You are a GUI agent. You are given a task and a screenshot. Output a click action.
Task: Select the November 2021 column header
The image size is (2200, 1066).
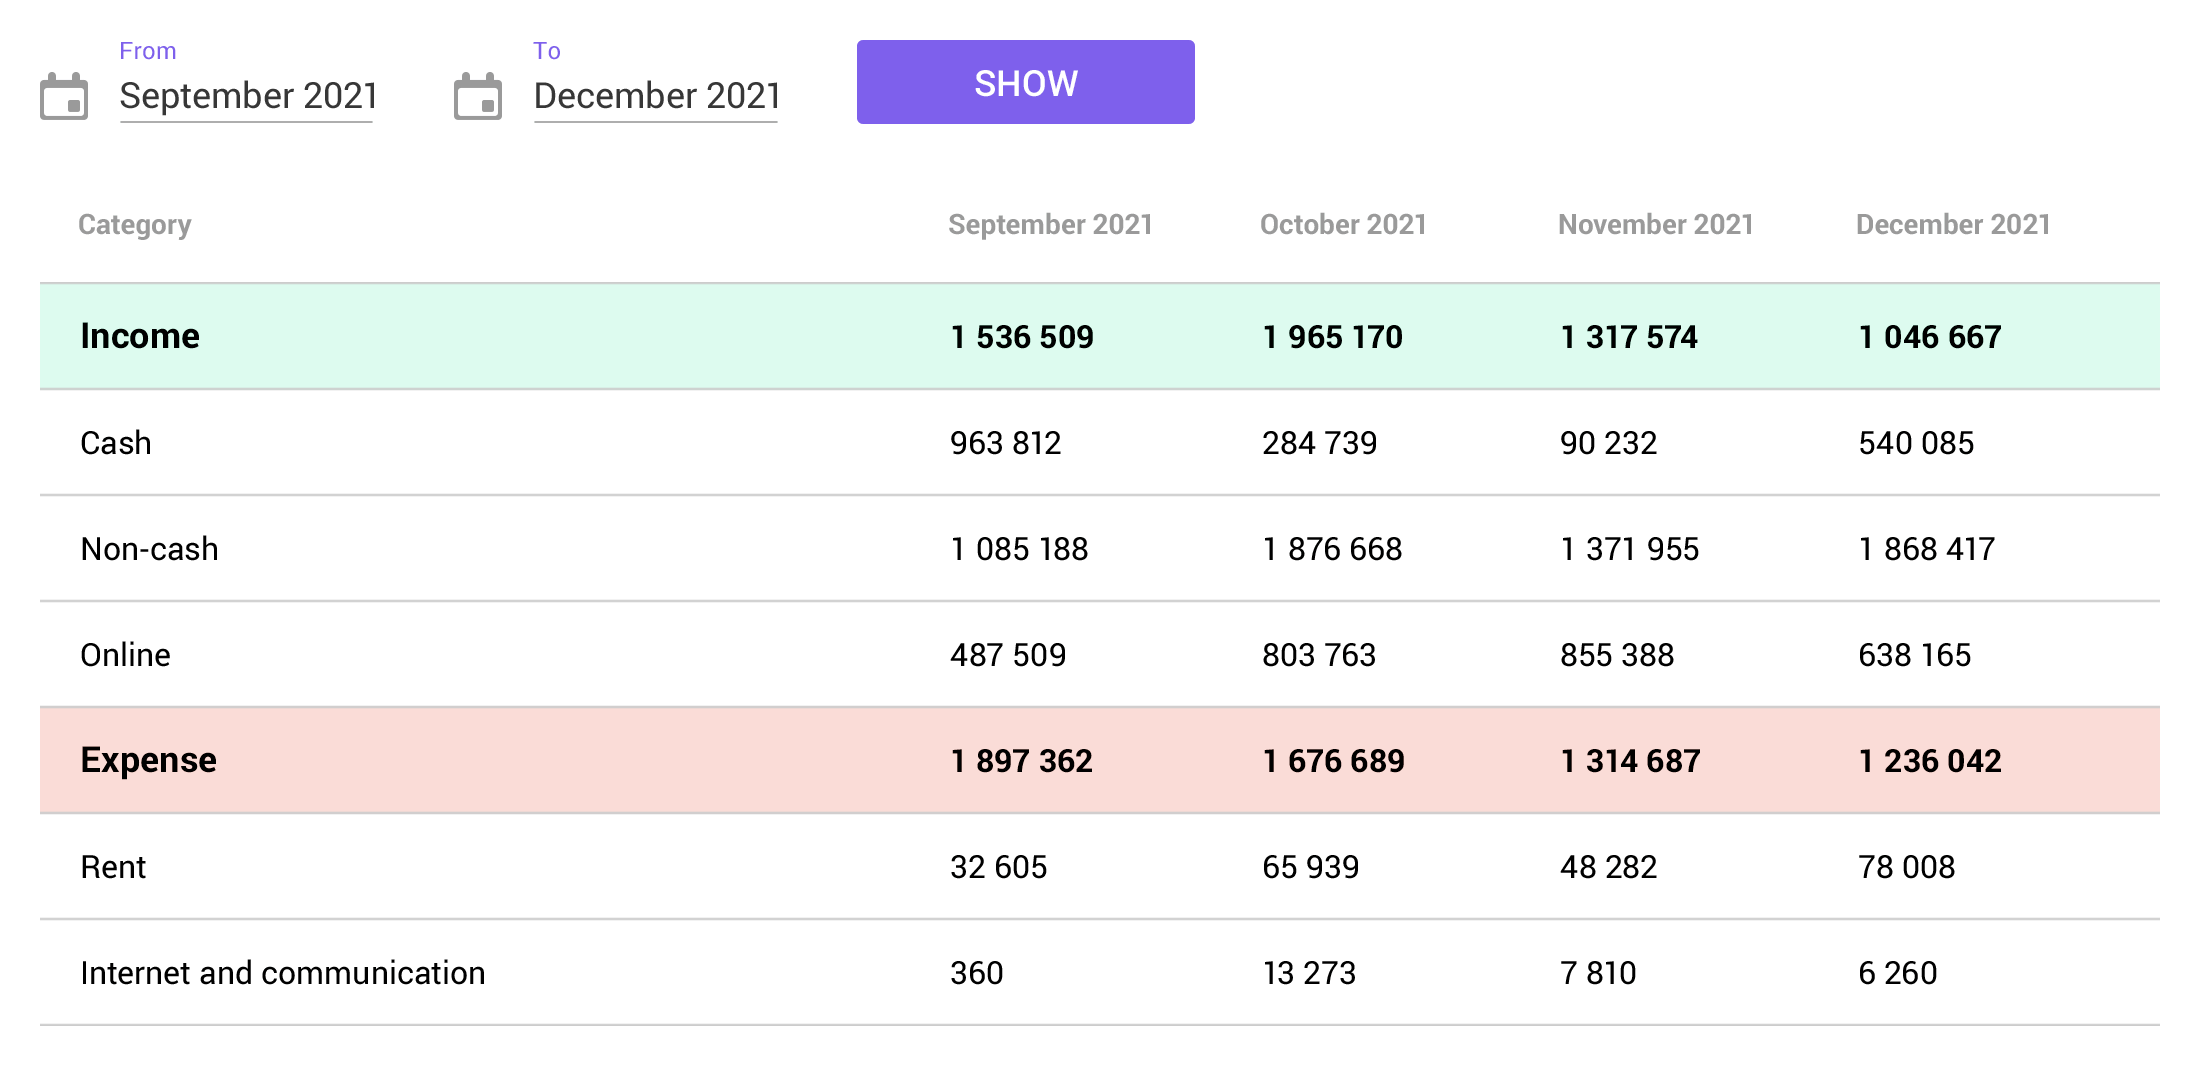click(x=1655, y=225)
